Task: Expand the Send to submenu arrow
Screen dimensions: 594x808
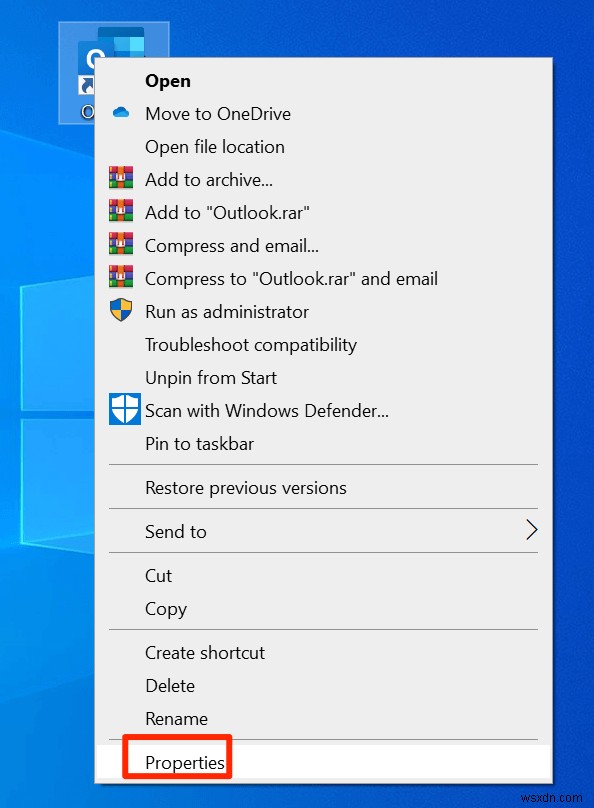Action: tap(531, 530)
